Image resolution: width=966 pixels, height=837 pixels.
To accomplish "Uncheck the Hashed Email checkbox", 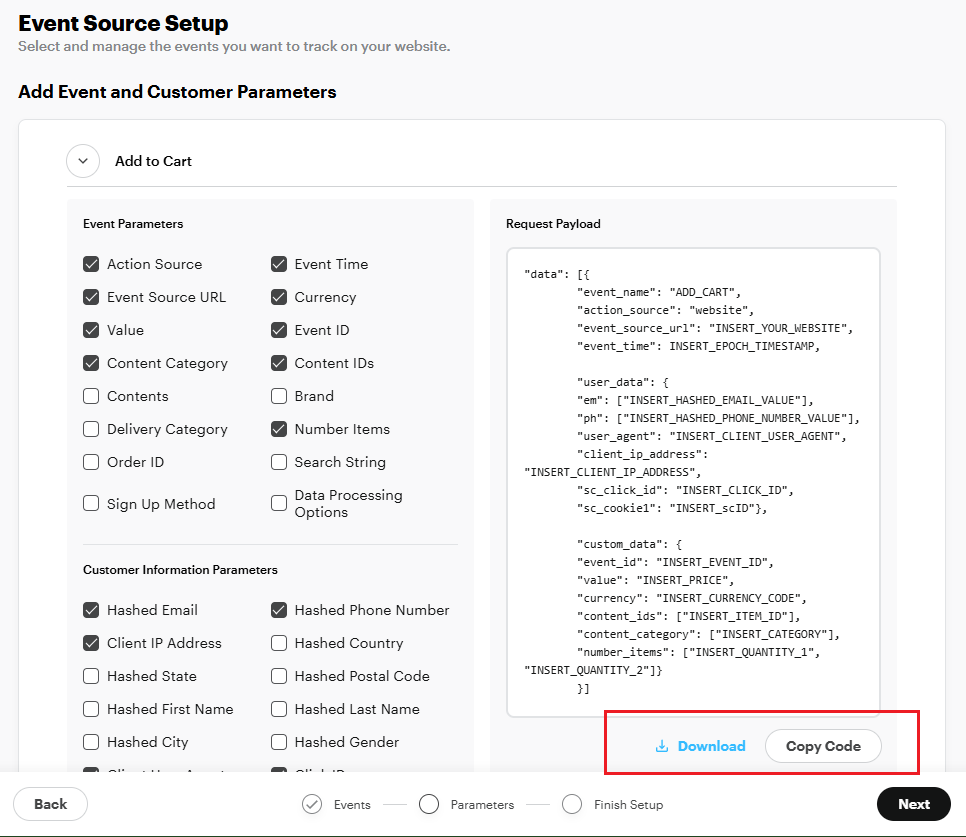I will 91,610.
